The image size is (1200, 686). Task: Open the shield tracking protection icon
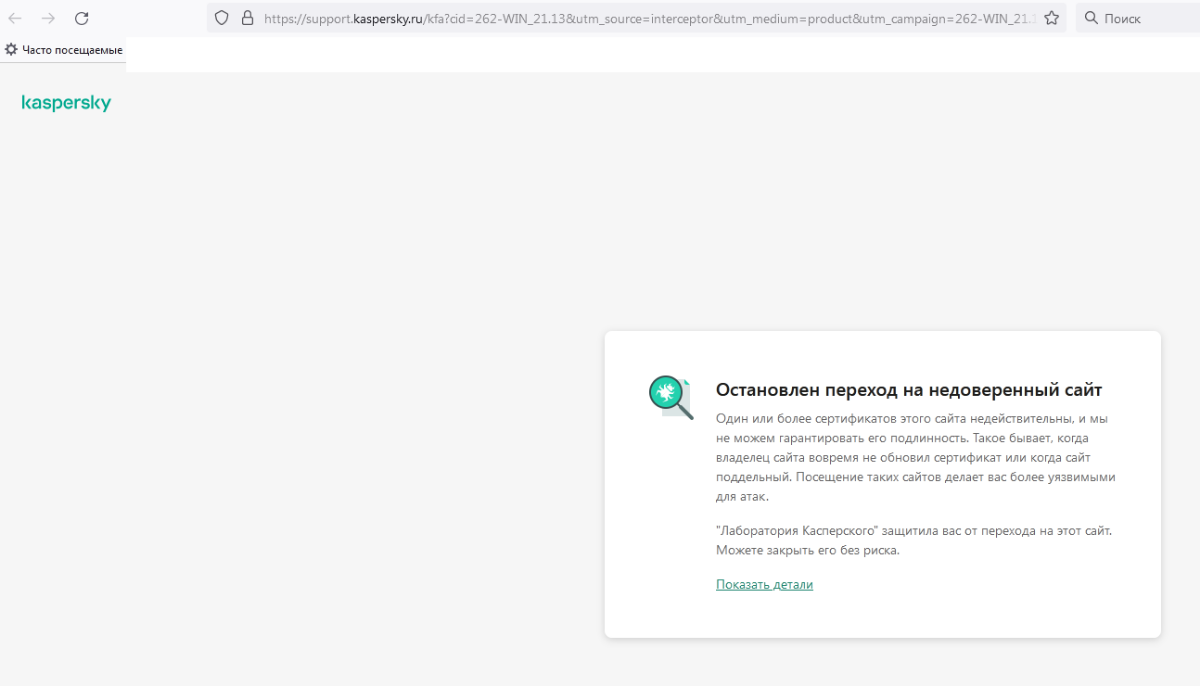point(222,18)
